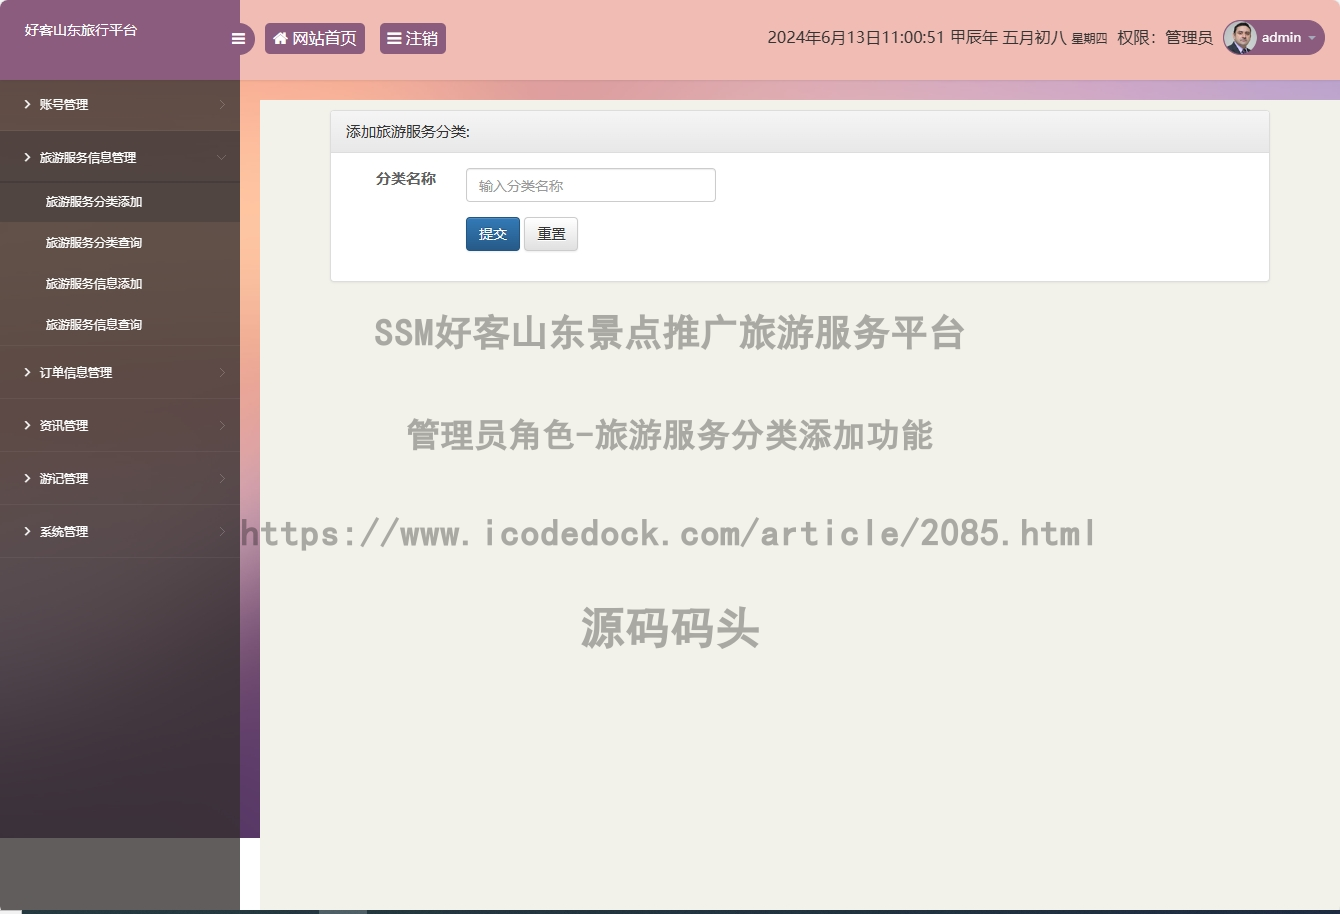Click the 权限: 管理员 text

tap(1165, 38)
